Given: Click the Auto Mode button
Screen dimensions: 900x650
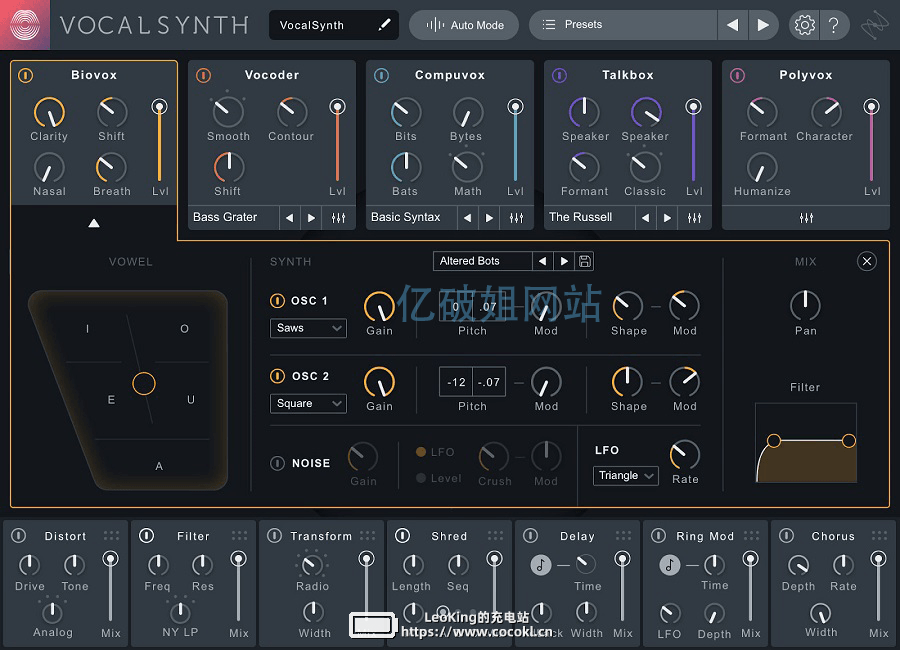Looking at the screenshot, I should (464, 25).
